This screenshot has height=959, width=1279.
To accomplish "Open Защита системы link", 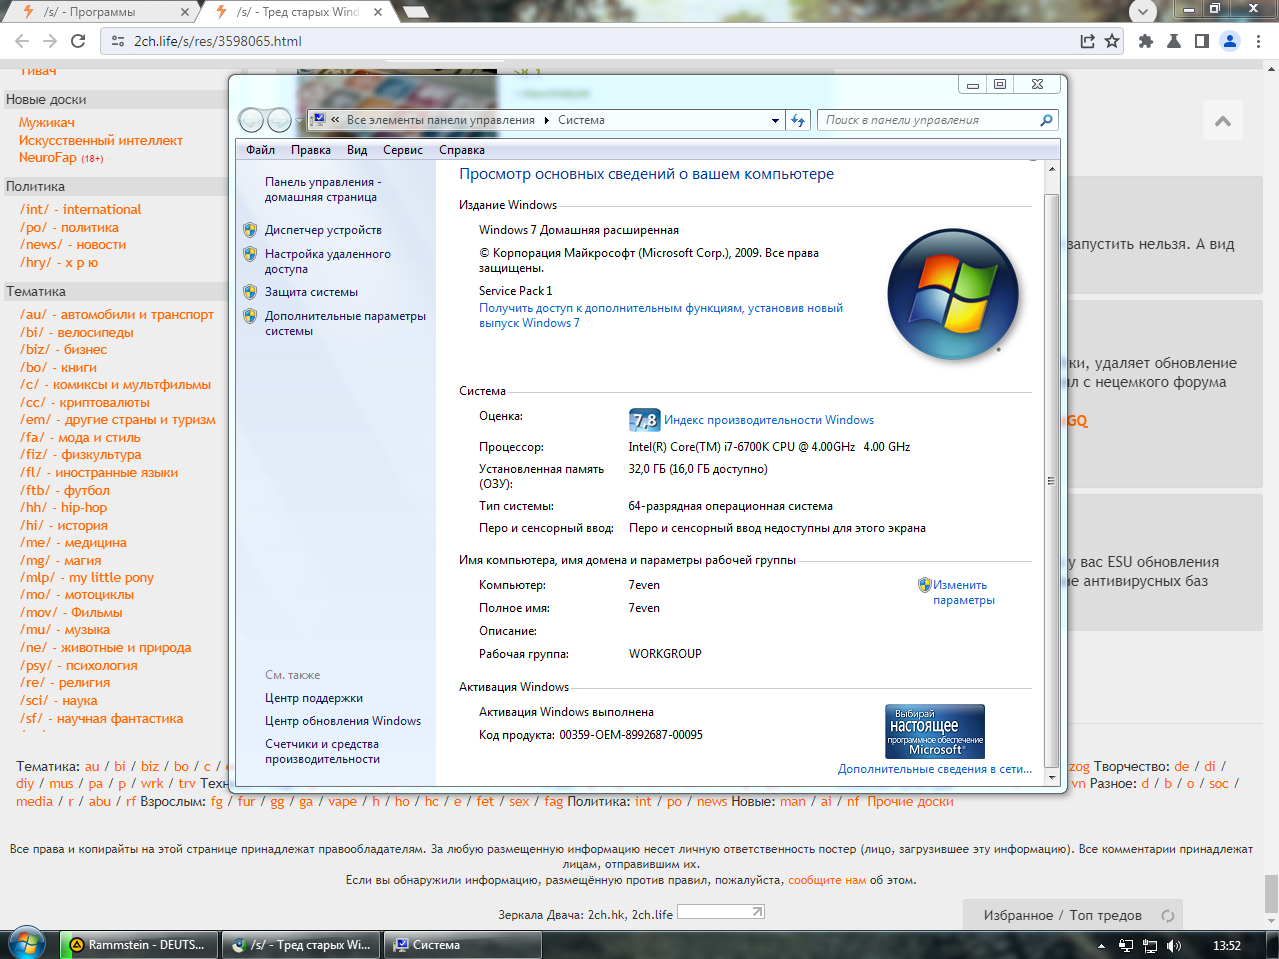I will point(311,292).
